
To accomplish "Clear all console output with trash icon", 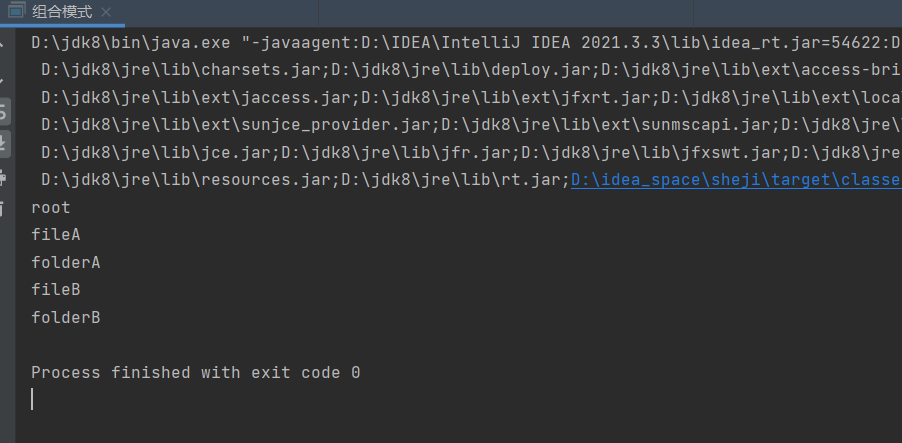I will (x=2, y=209).
